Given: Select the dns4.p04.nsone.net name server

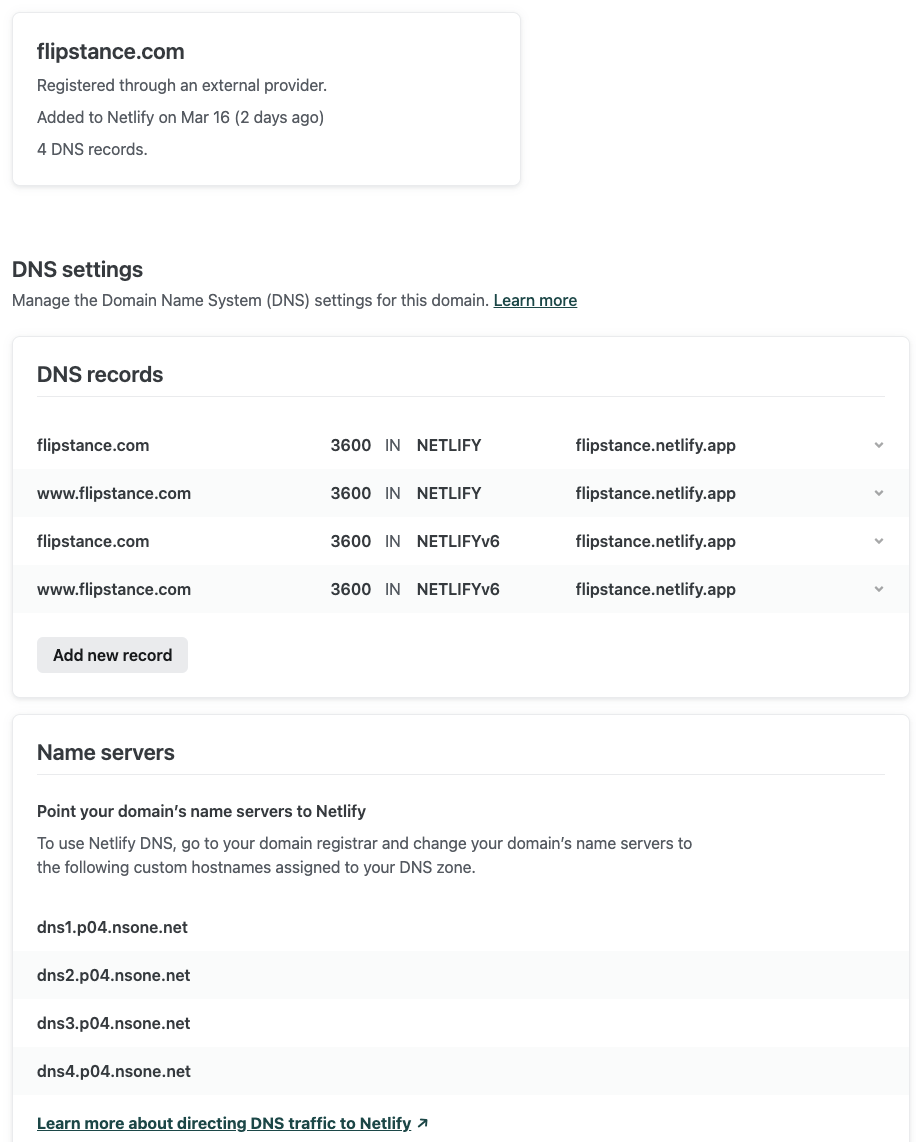Looking at the screenshot, I should (x=113, y=1071).
